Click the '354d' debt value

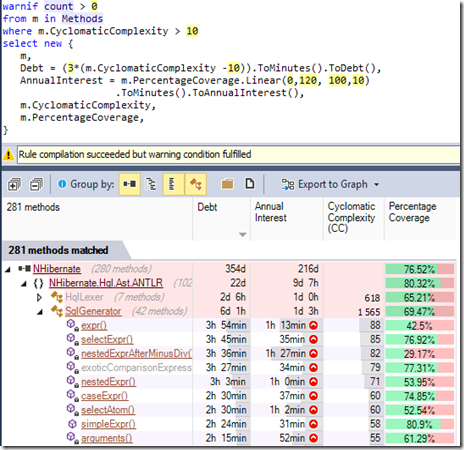click(235, 269)
